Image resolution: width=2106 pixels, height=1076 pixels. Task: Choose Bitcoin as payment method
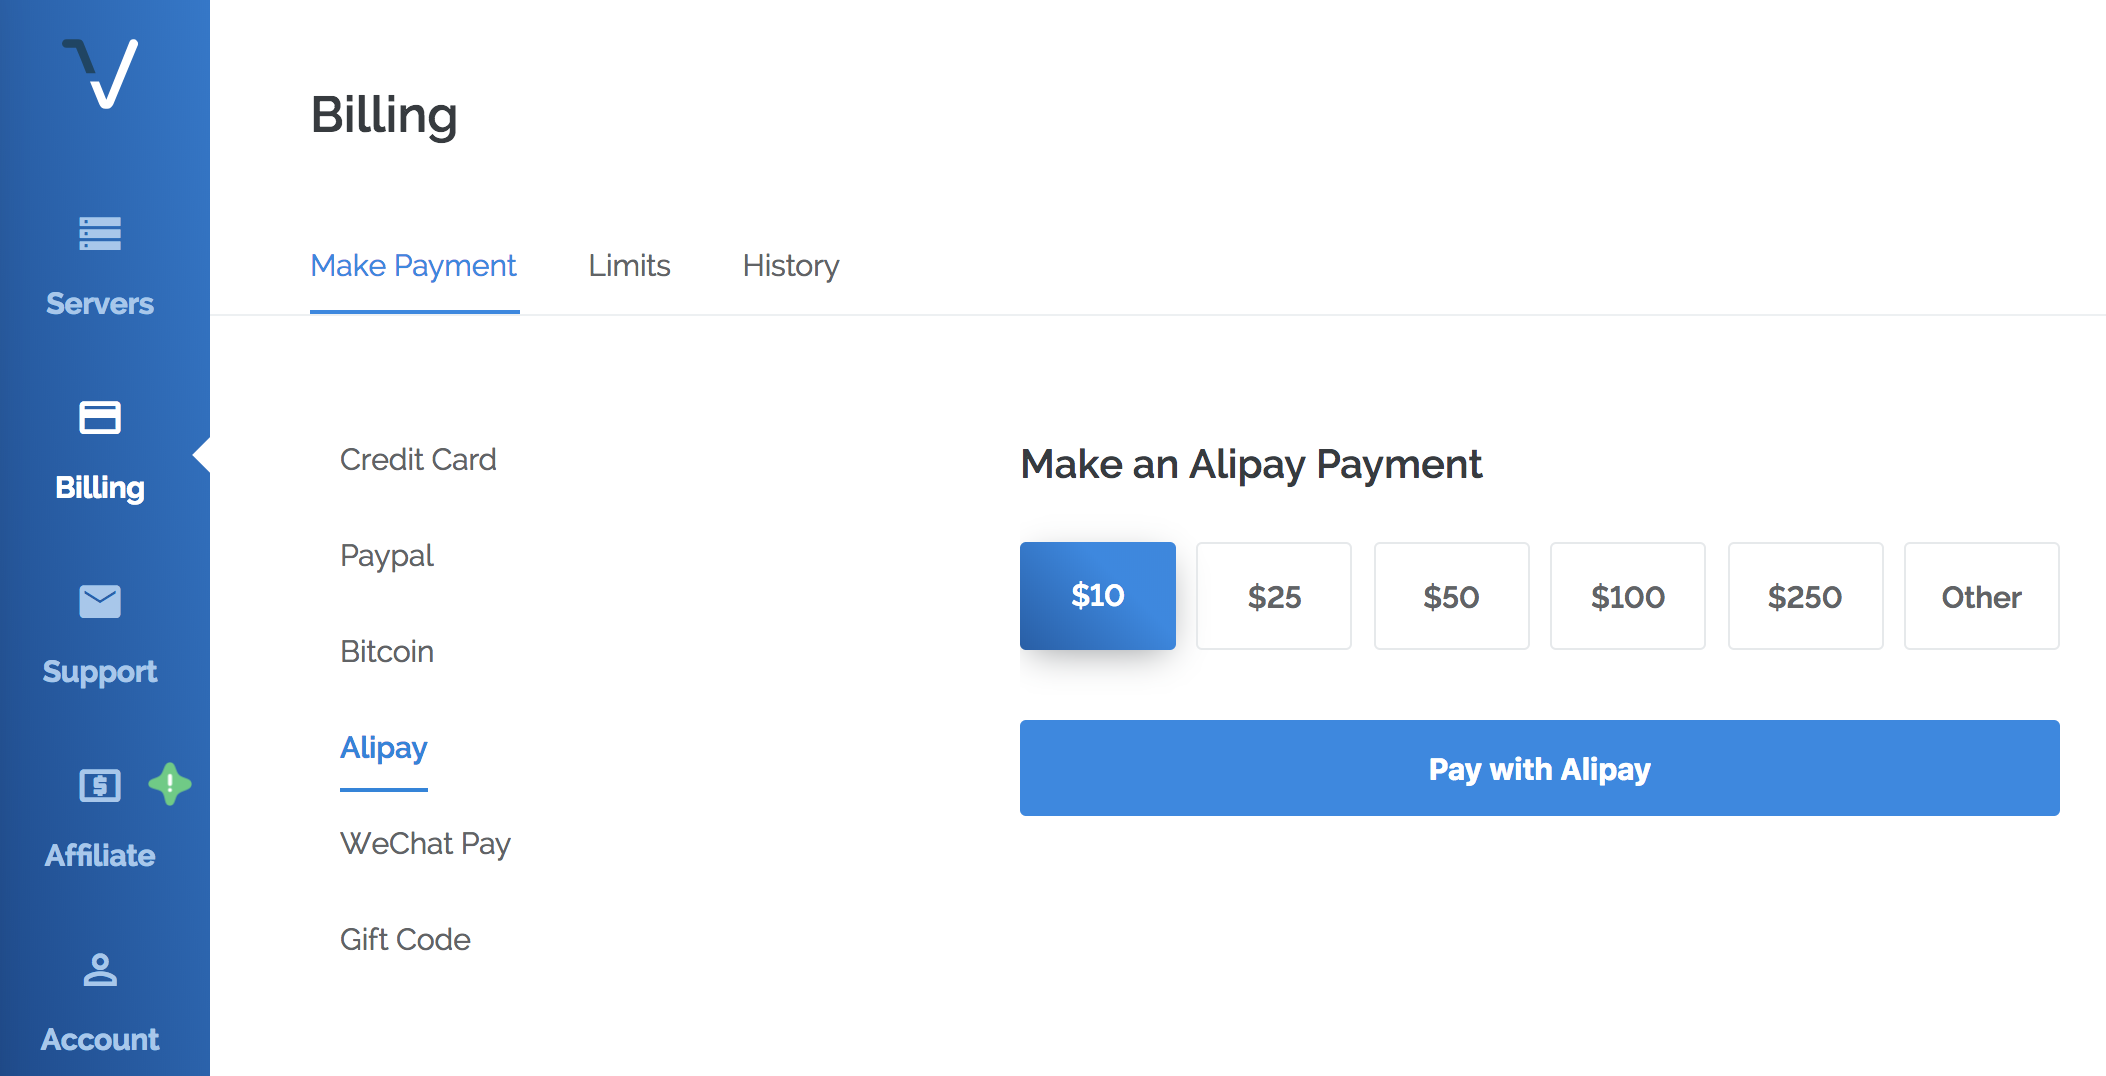(x=387, y=652)
